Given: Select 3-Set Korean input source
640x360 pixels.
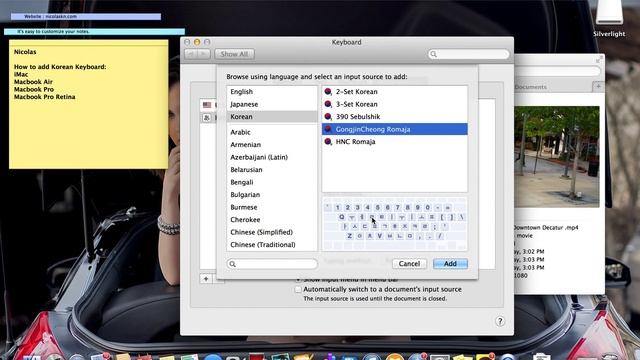Looking at the screenshot, I should [395, 104].
